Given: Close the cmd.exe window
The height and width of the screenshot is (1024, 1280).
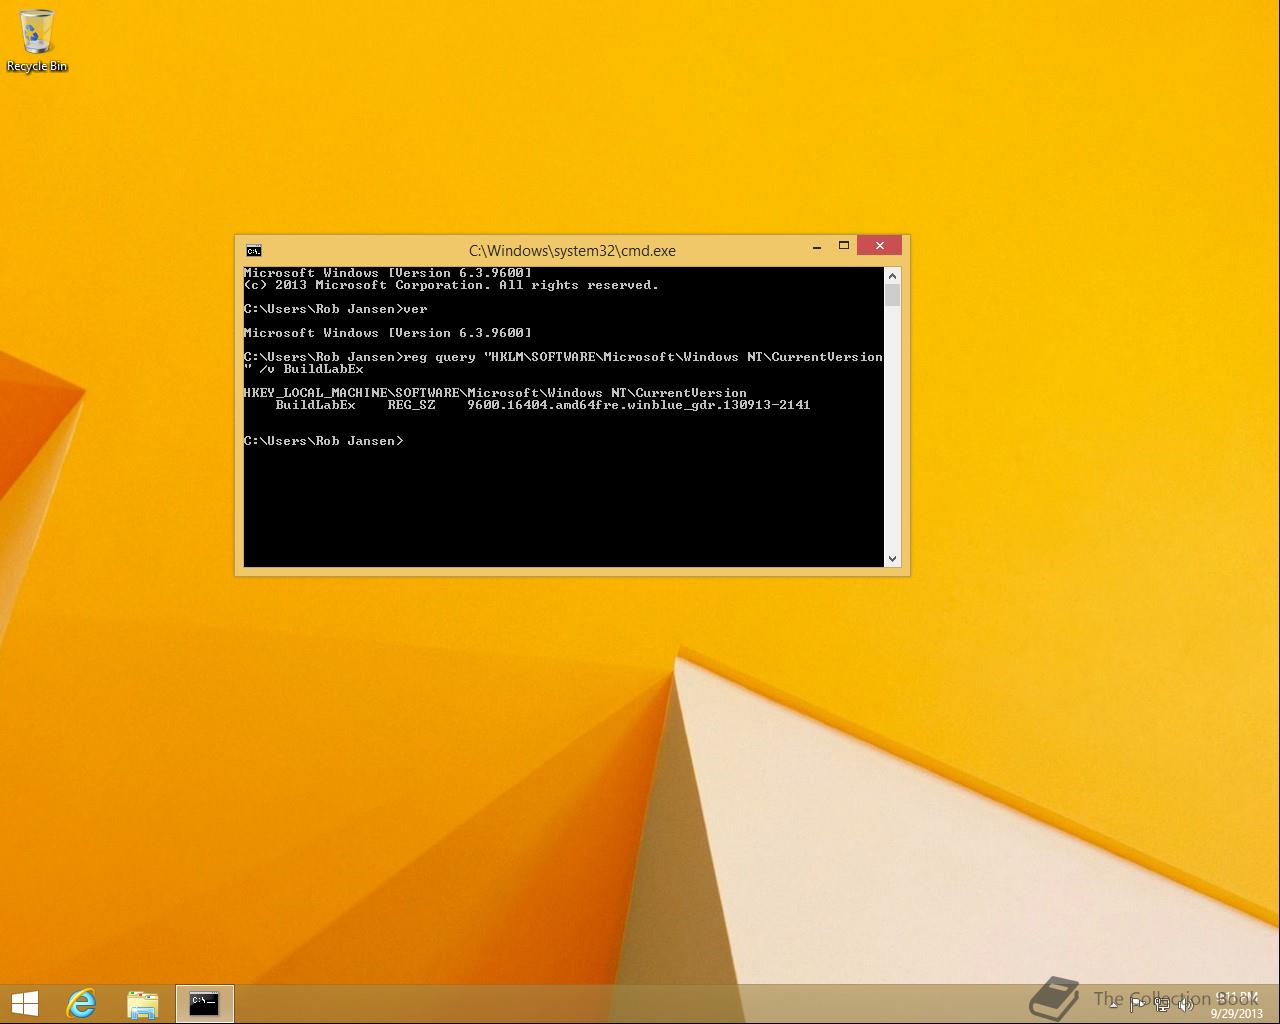Looking at the screenshot, I should (x=880, y=246).
